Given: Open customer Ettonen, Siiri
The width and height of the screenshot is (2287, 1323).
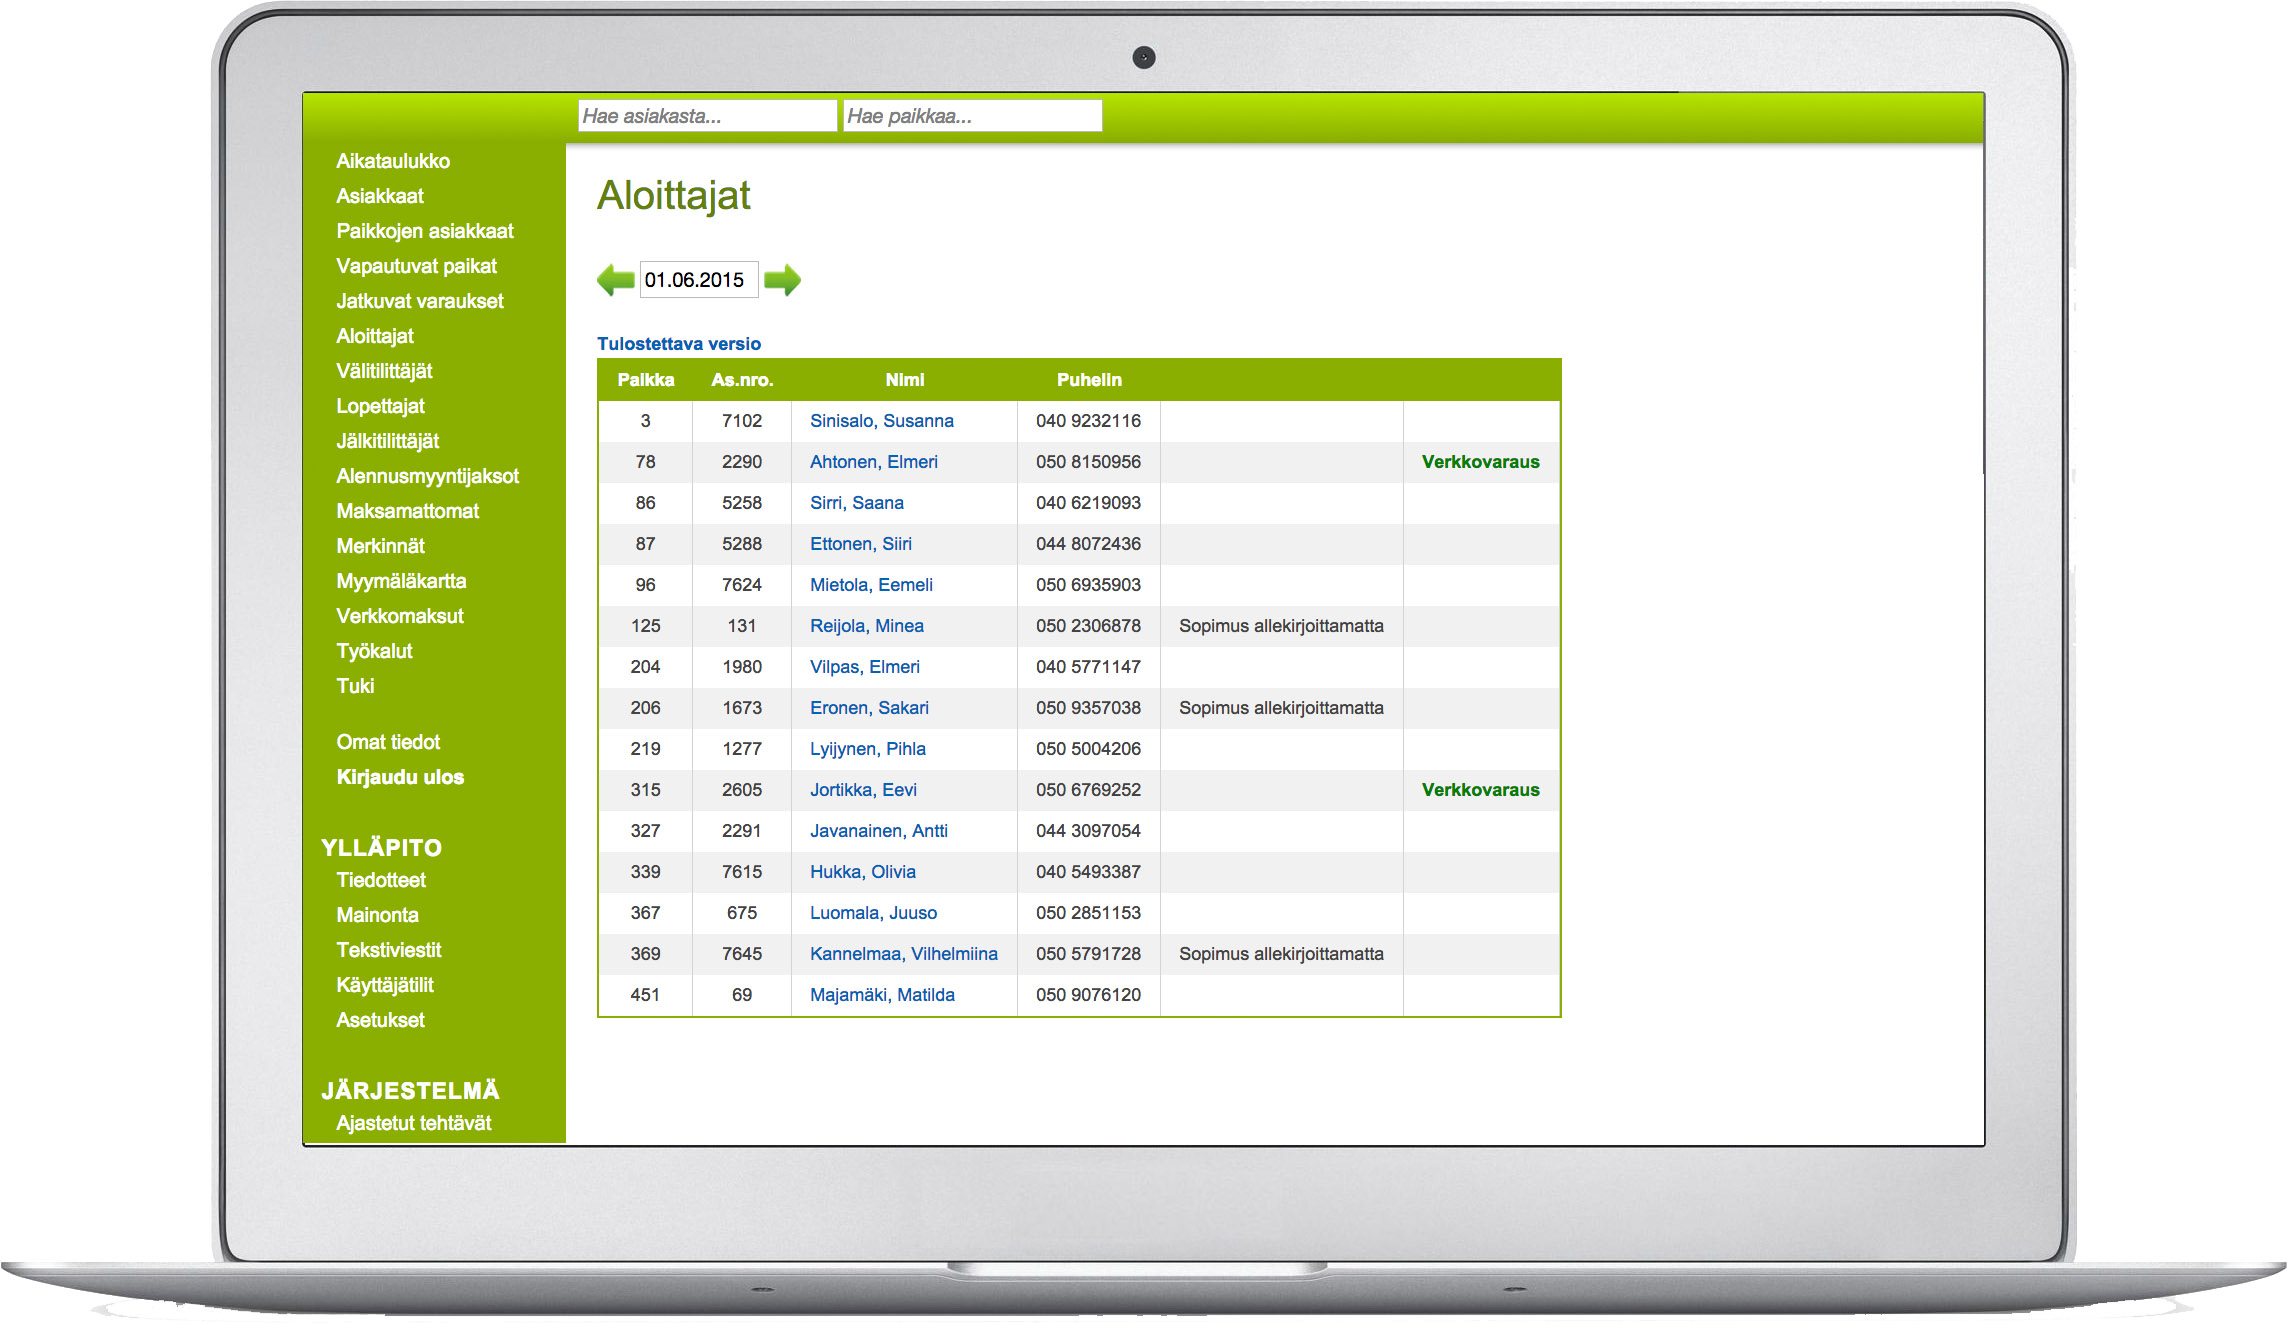Looking at the screenshot, I should 861,544.
